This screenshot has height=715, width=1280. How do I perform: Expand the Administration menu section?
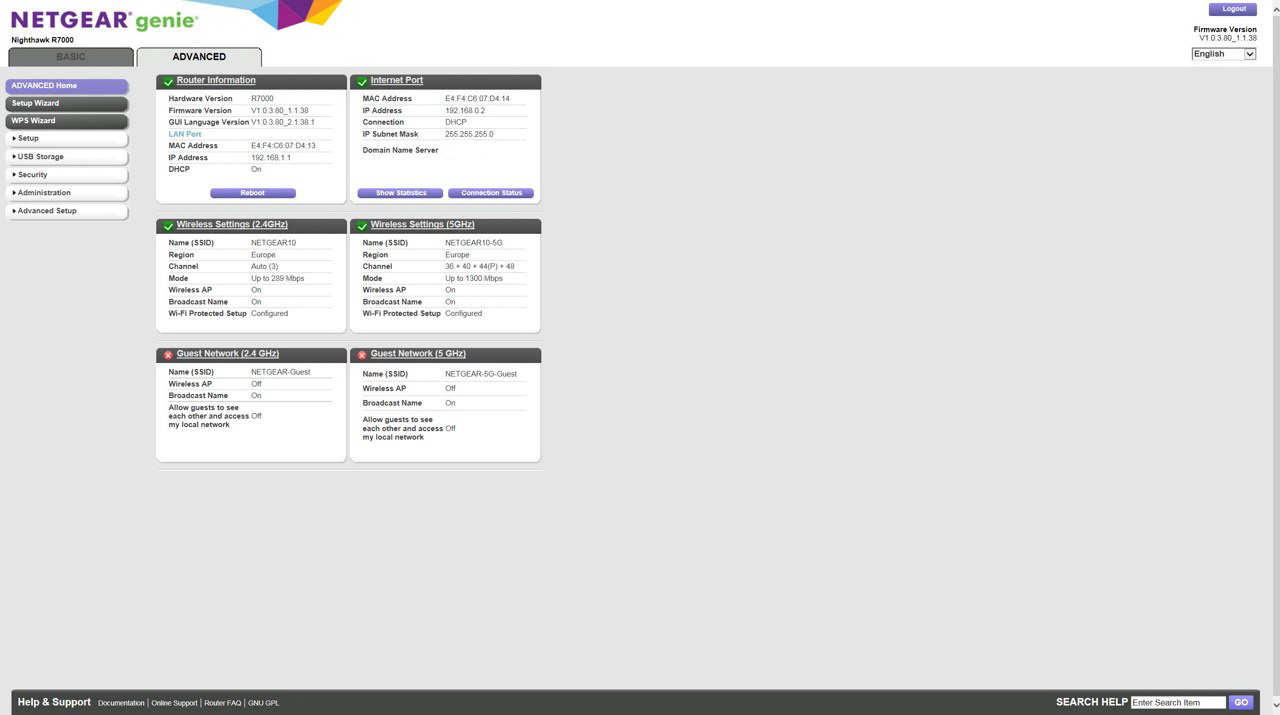67,193
